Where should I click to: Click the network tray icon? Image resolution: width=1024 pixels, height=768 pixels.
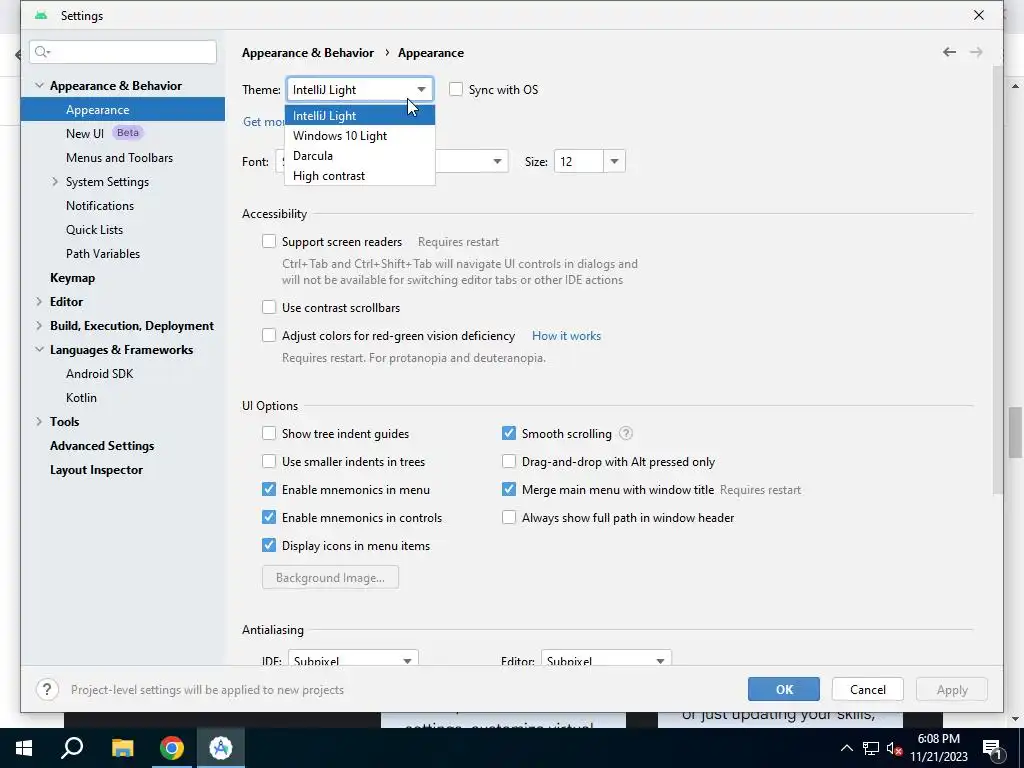click(x=871, y=748)
